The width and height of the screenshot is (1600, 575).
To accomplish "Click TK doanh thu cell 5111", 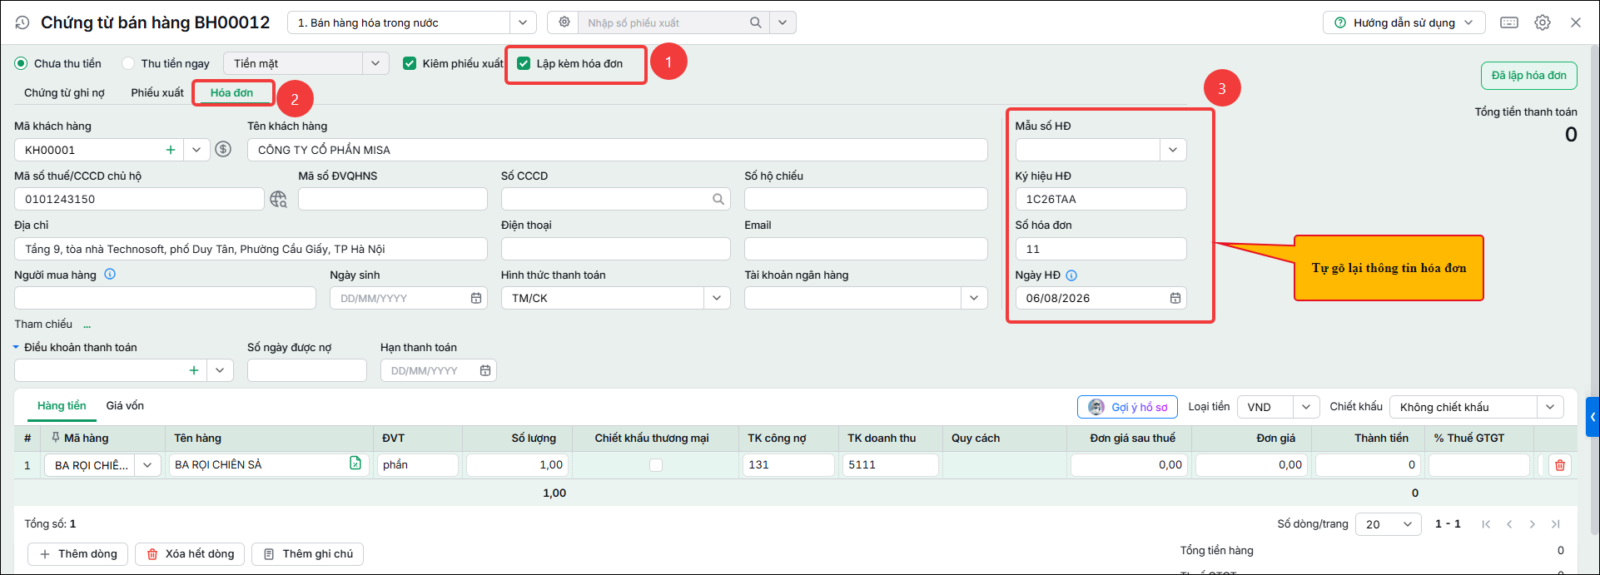I will (890, 465).
